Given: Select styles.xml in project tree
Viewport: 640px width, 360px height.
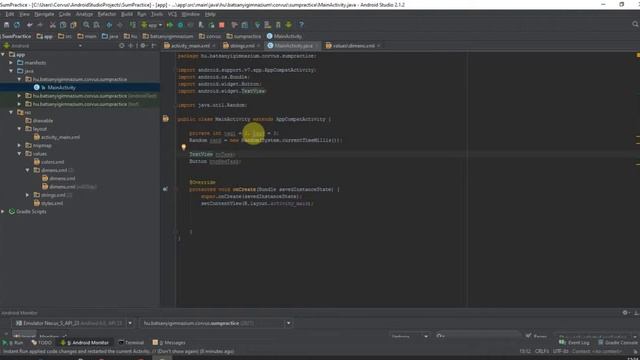Looking at the screenshot, I should (x=52, y=203).
